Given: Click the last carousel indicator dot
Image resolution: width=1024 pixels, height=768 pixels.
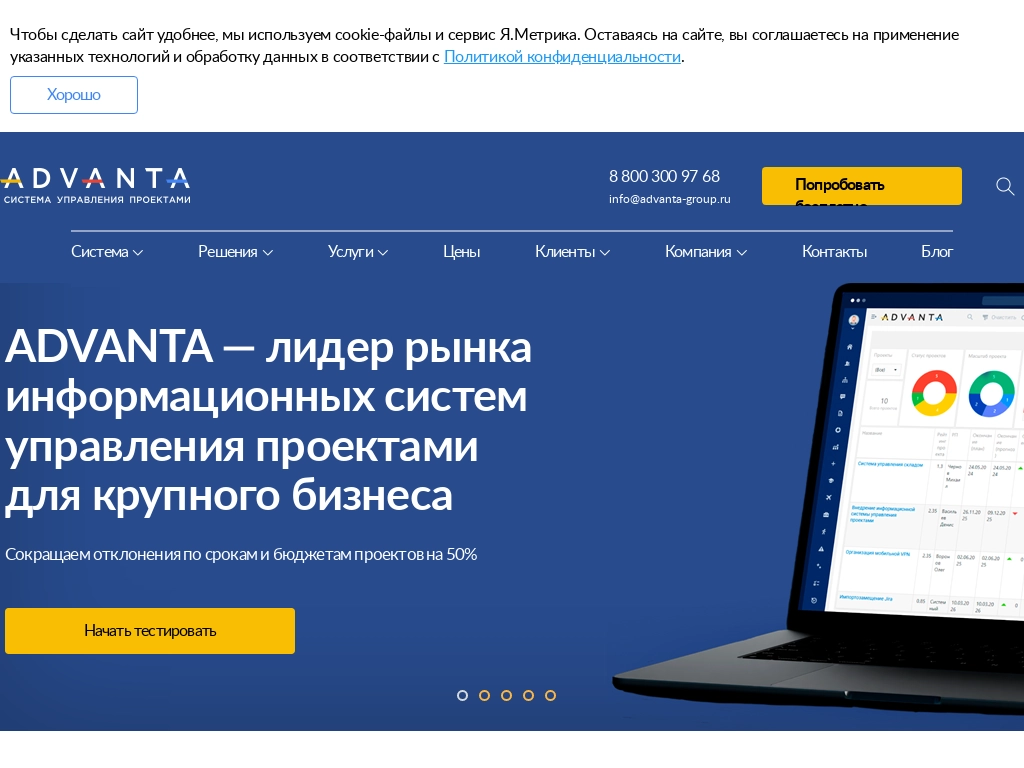Looking at the screenshot, I should 550,695.
